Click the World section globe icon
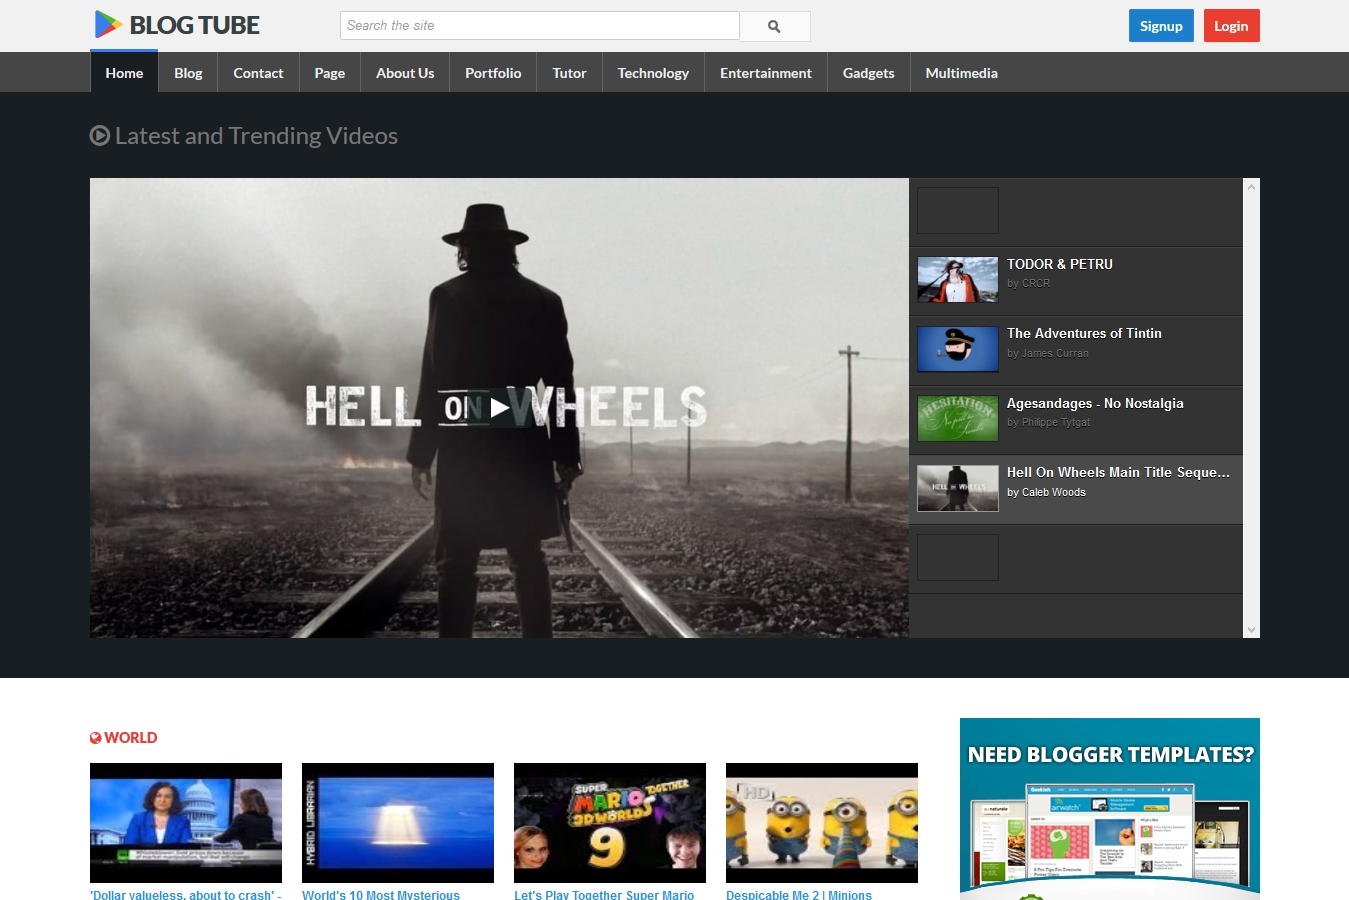The height and width of the screenshot is (900, 1349). (x=96, y=738)
